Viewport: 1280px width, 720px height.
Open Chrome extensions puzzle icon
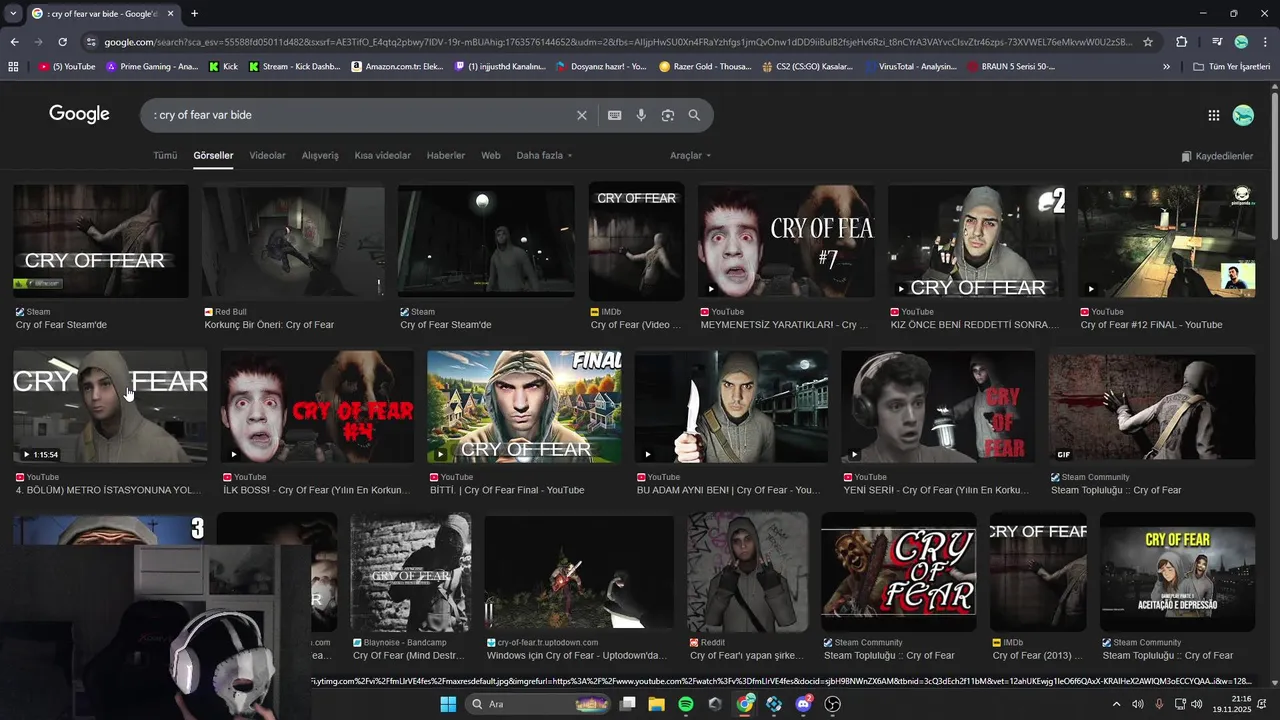pyautogui.click(x=1181, y=42)
